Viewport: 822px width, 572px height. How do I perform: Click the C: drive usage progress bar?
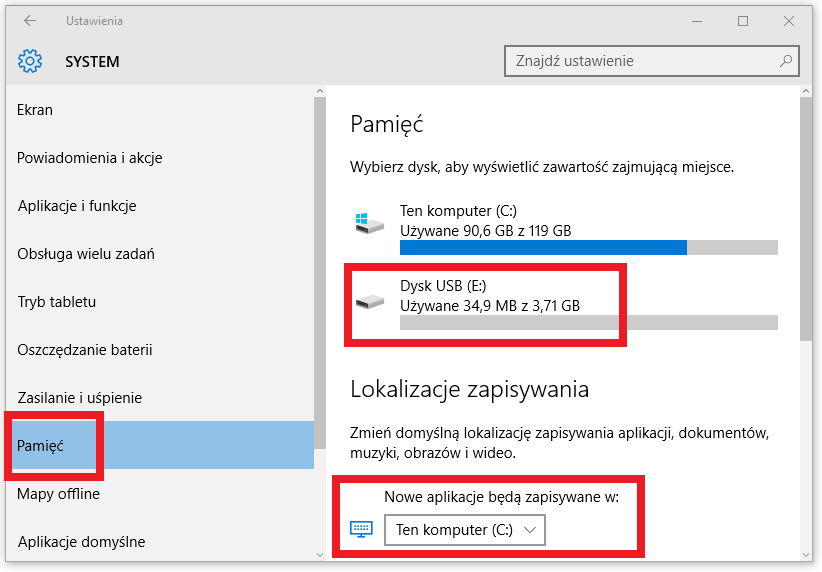(x=589, y=247)
